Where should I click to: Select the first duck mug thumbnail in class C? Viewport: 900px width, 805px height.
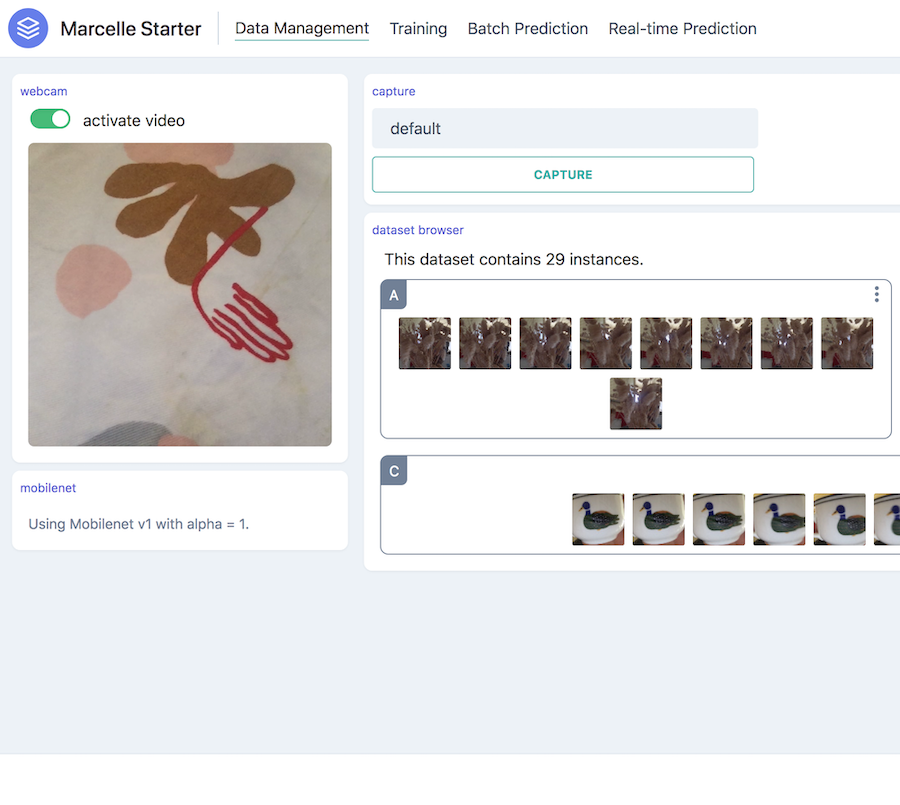(598, 519)
